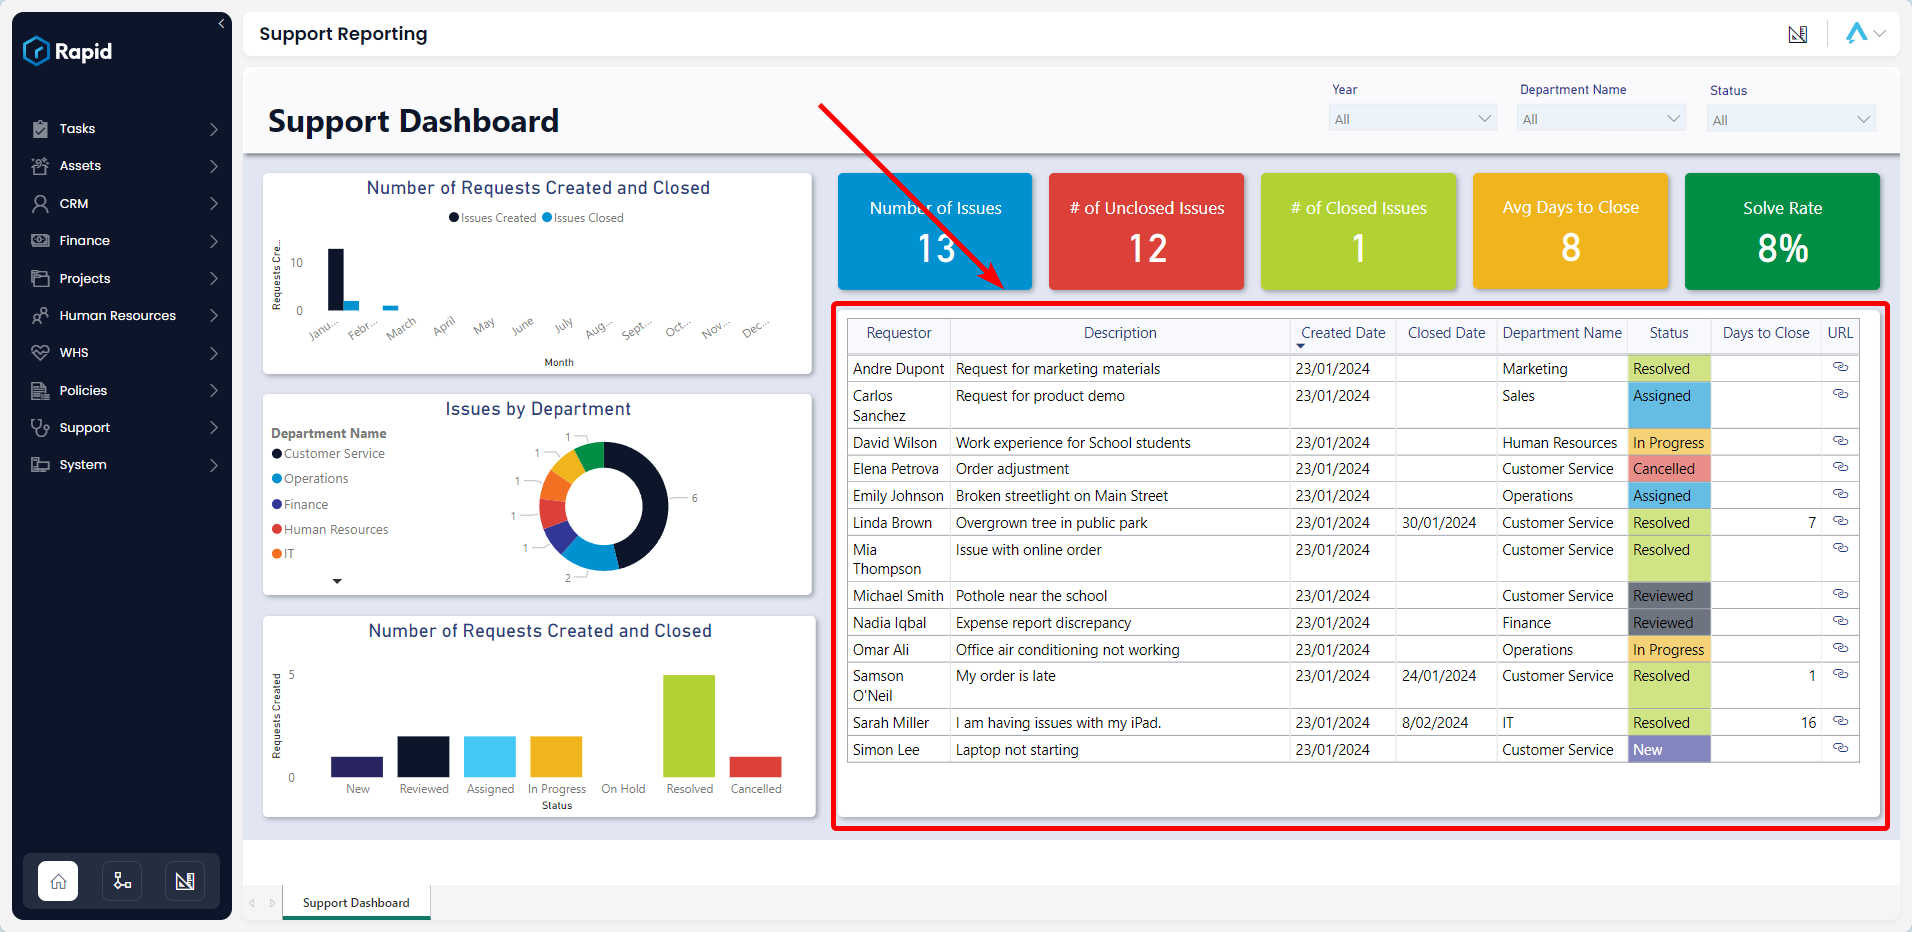Screen dimensions: 1912x932
Task: Open the URL link icon for Andre Dupont
Action: [1840, 367]
